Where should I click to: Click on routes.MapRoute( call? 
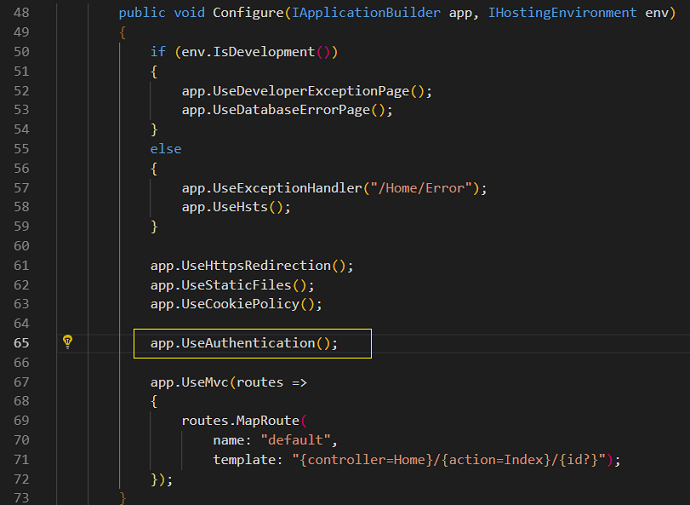pyautogui.click(x=244, y=421)
